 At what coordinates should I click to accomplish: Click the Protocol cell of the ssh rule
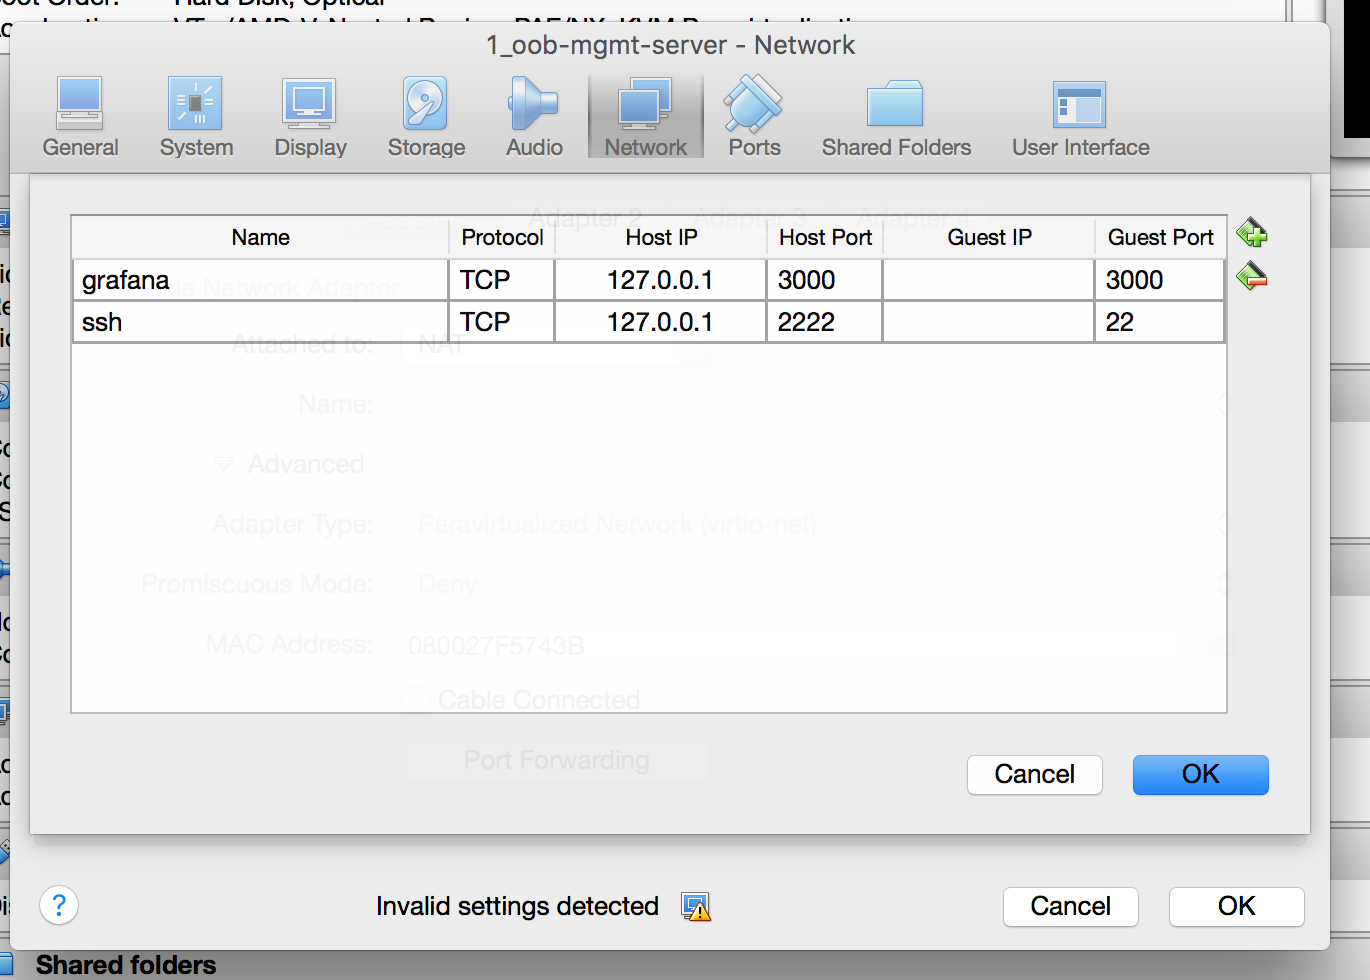502,322
